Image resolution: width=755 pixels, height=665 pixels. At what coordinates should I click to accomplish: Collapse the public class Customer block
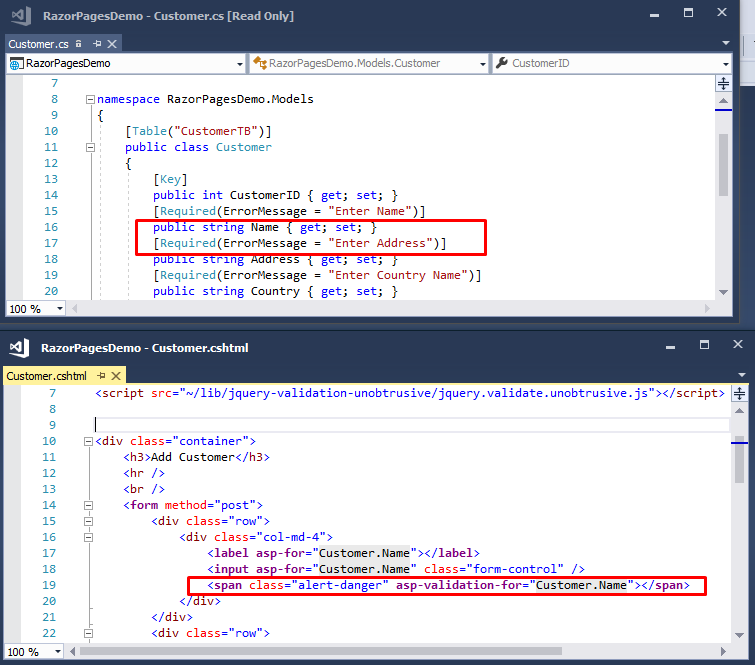[90, 147]
